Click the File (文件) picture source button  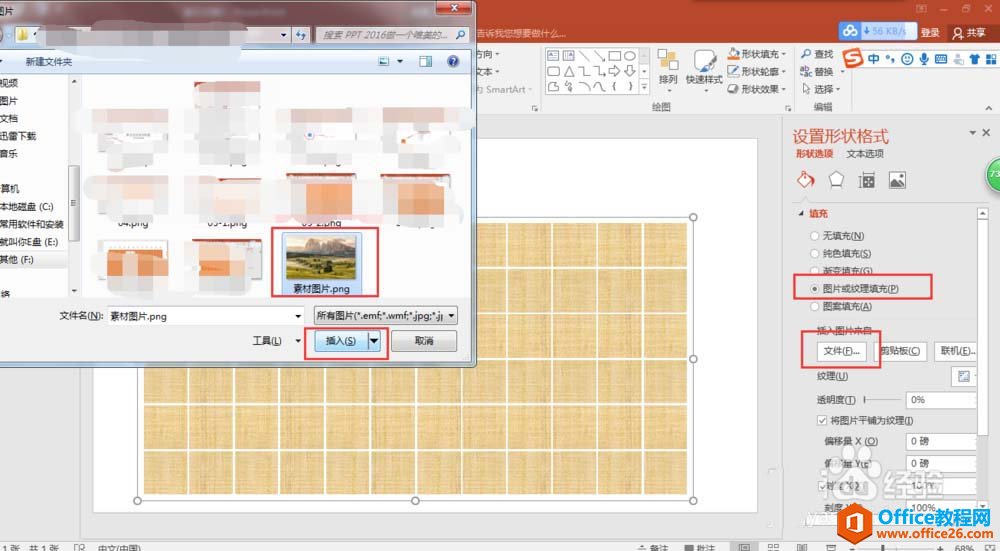click(x=841, y=351)
